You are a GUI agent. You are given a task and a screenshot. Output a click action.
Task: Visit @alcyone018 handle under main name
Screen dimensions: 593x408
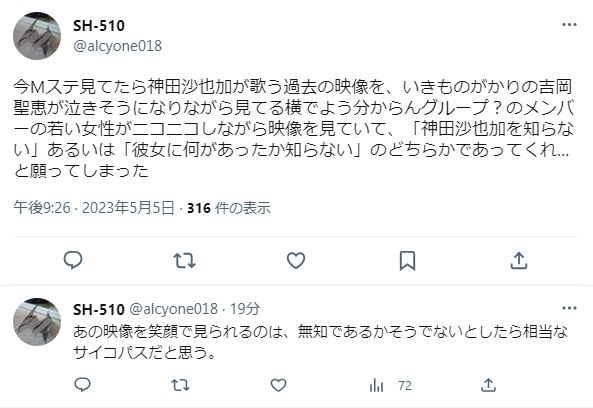(x=118, y=46)
